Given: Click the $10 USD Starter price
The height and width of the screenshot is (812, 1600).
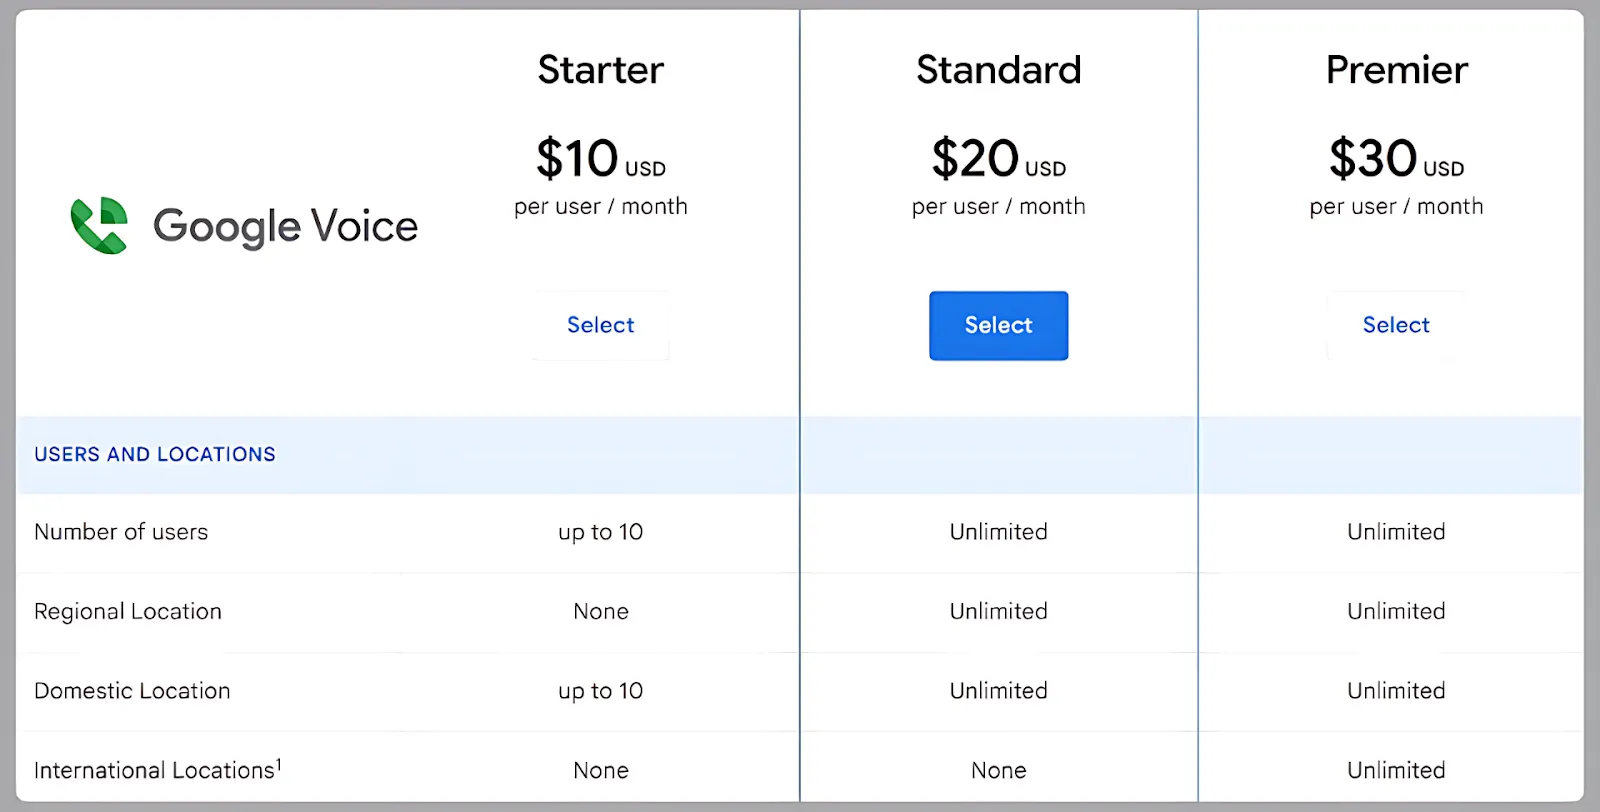Looking at the screenshot, I should (601, 159).
